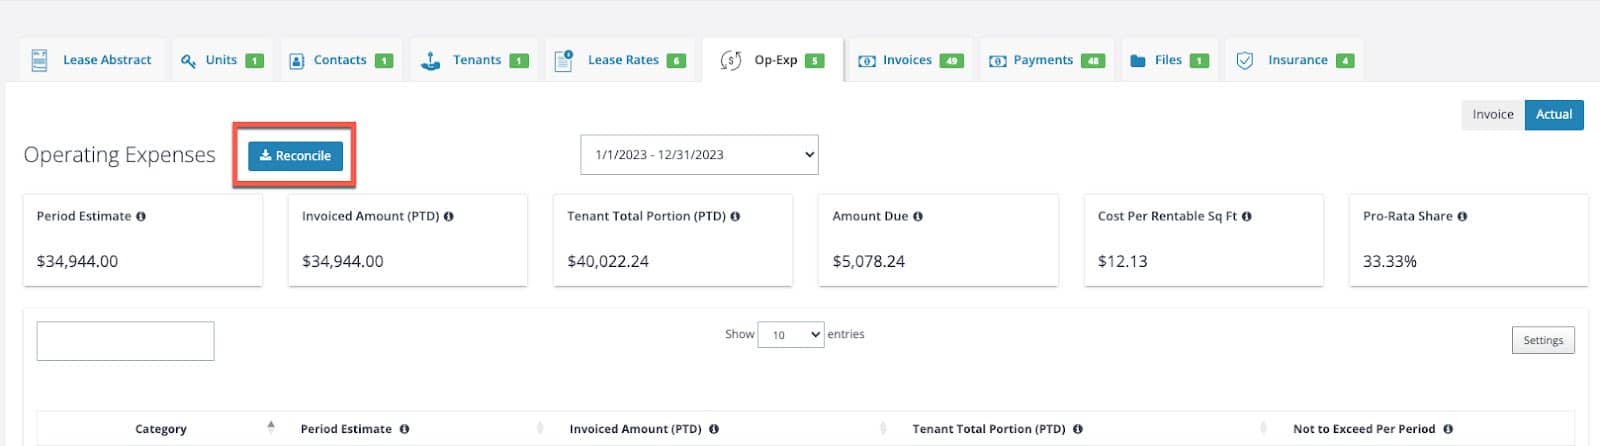Image resolution: width=1600 pixels, height=446 pixels.
Task: Click info icon beside Invoiced Amount (PTD) card
Action: [449, 216]
